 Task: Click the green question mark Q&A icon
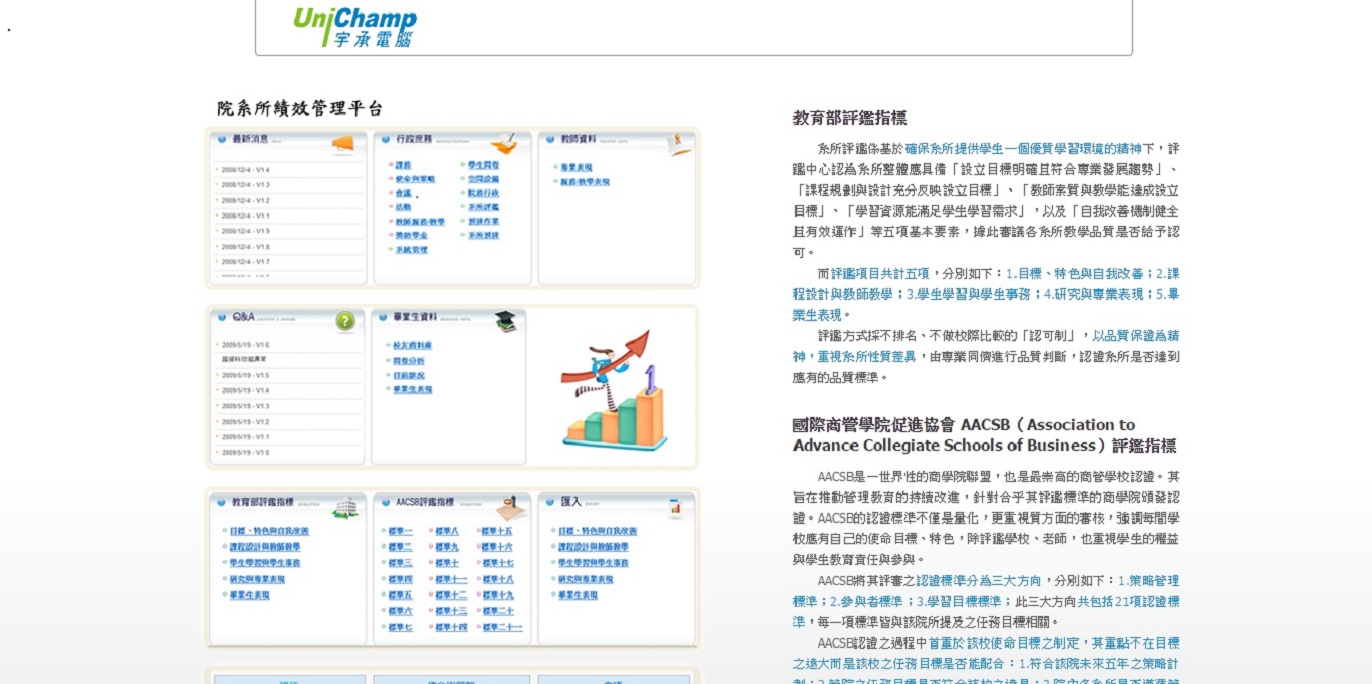[x=345, y=321]
